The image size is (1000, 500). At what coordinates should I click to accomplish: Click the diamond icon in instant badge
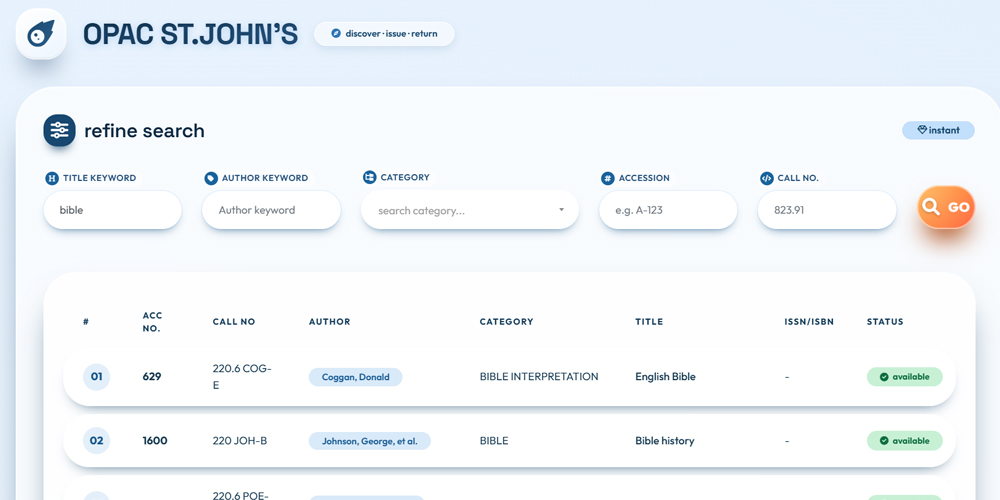tap(922, 130)
